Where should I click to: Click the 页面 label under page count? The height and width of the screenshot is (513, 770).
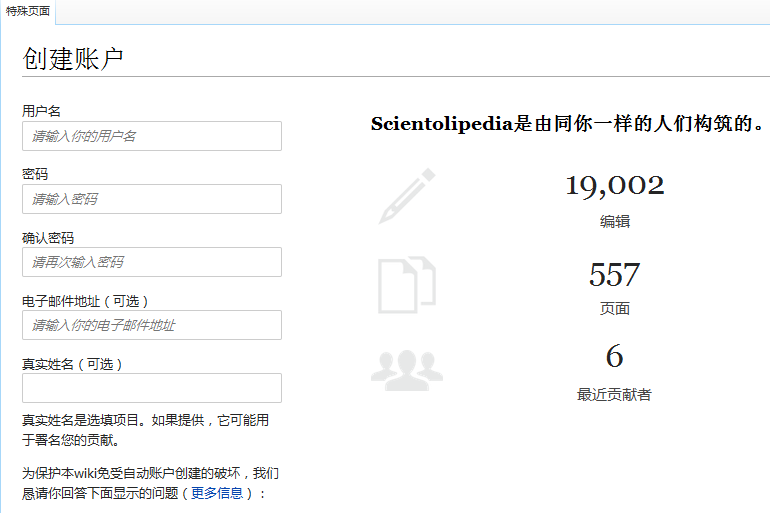(614, 309)
